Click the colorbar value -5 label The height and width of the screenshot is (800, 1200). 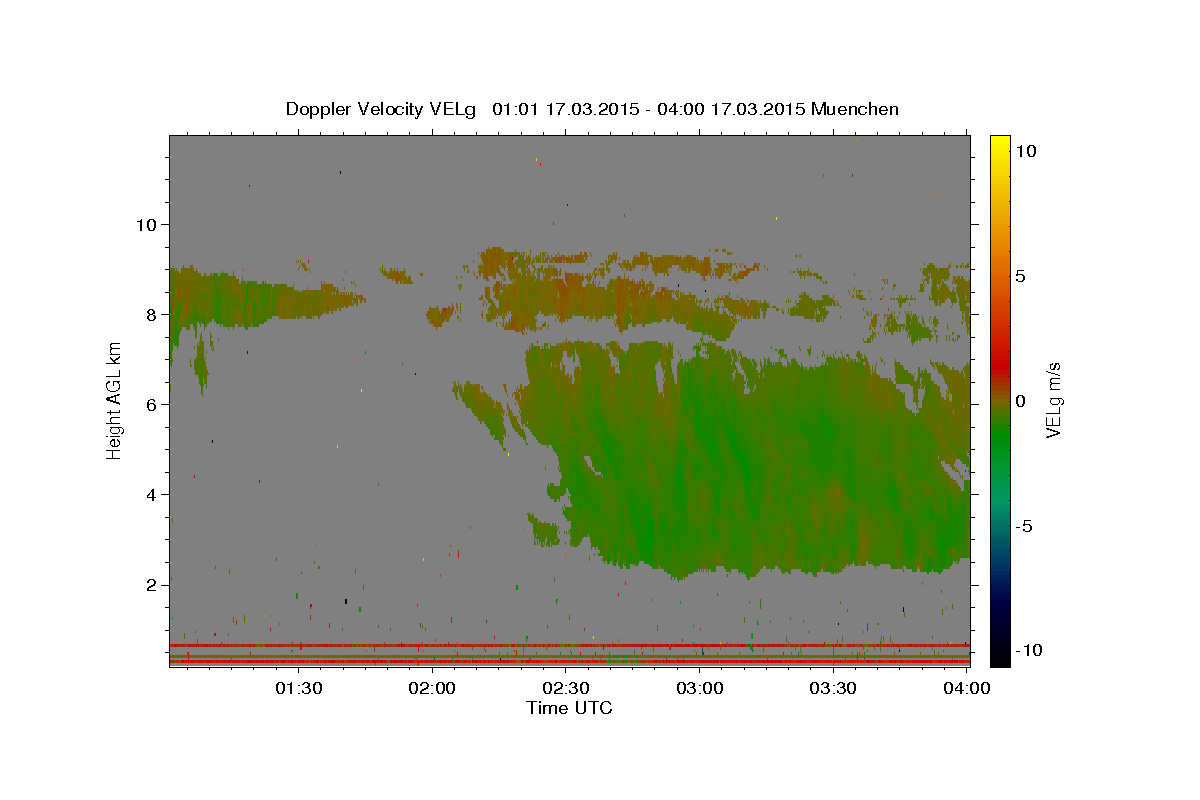(x=1024, y=526)
